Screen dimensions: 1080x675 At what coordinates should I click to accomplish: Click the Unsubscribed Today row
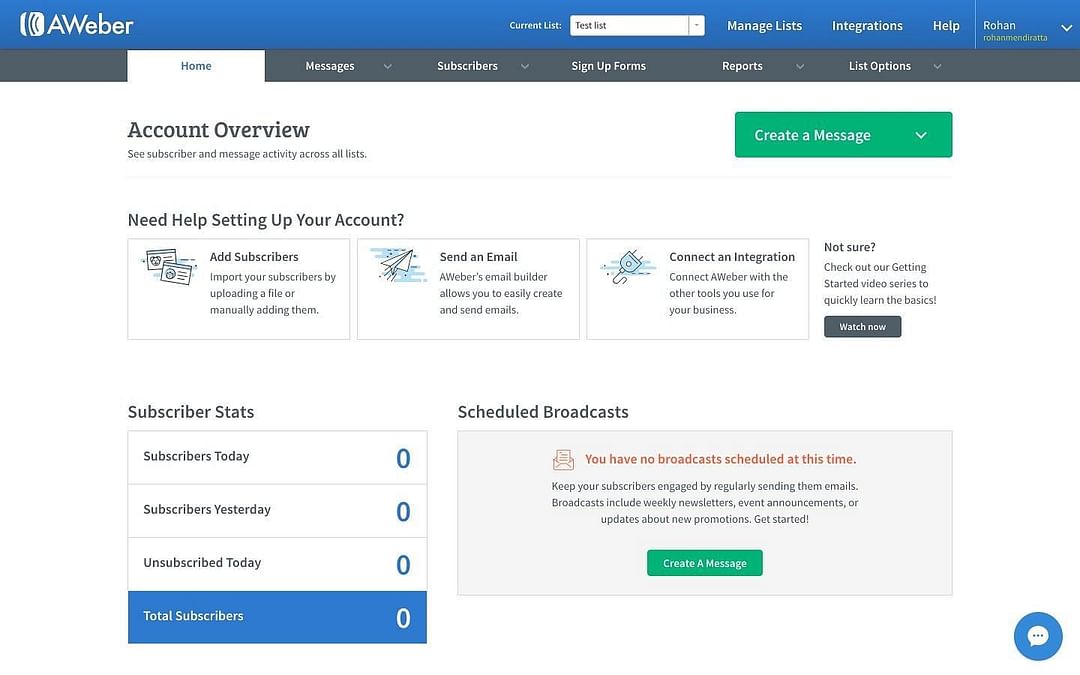pyautogui.click(x=277, y=564)
